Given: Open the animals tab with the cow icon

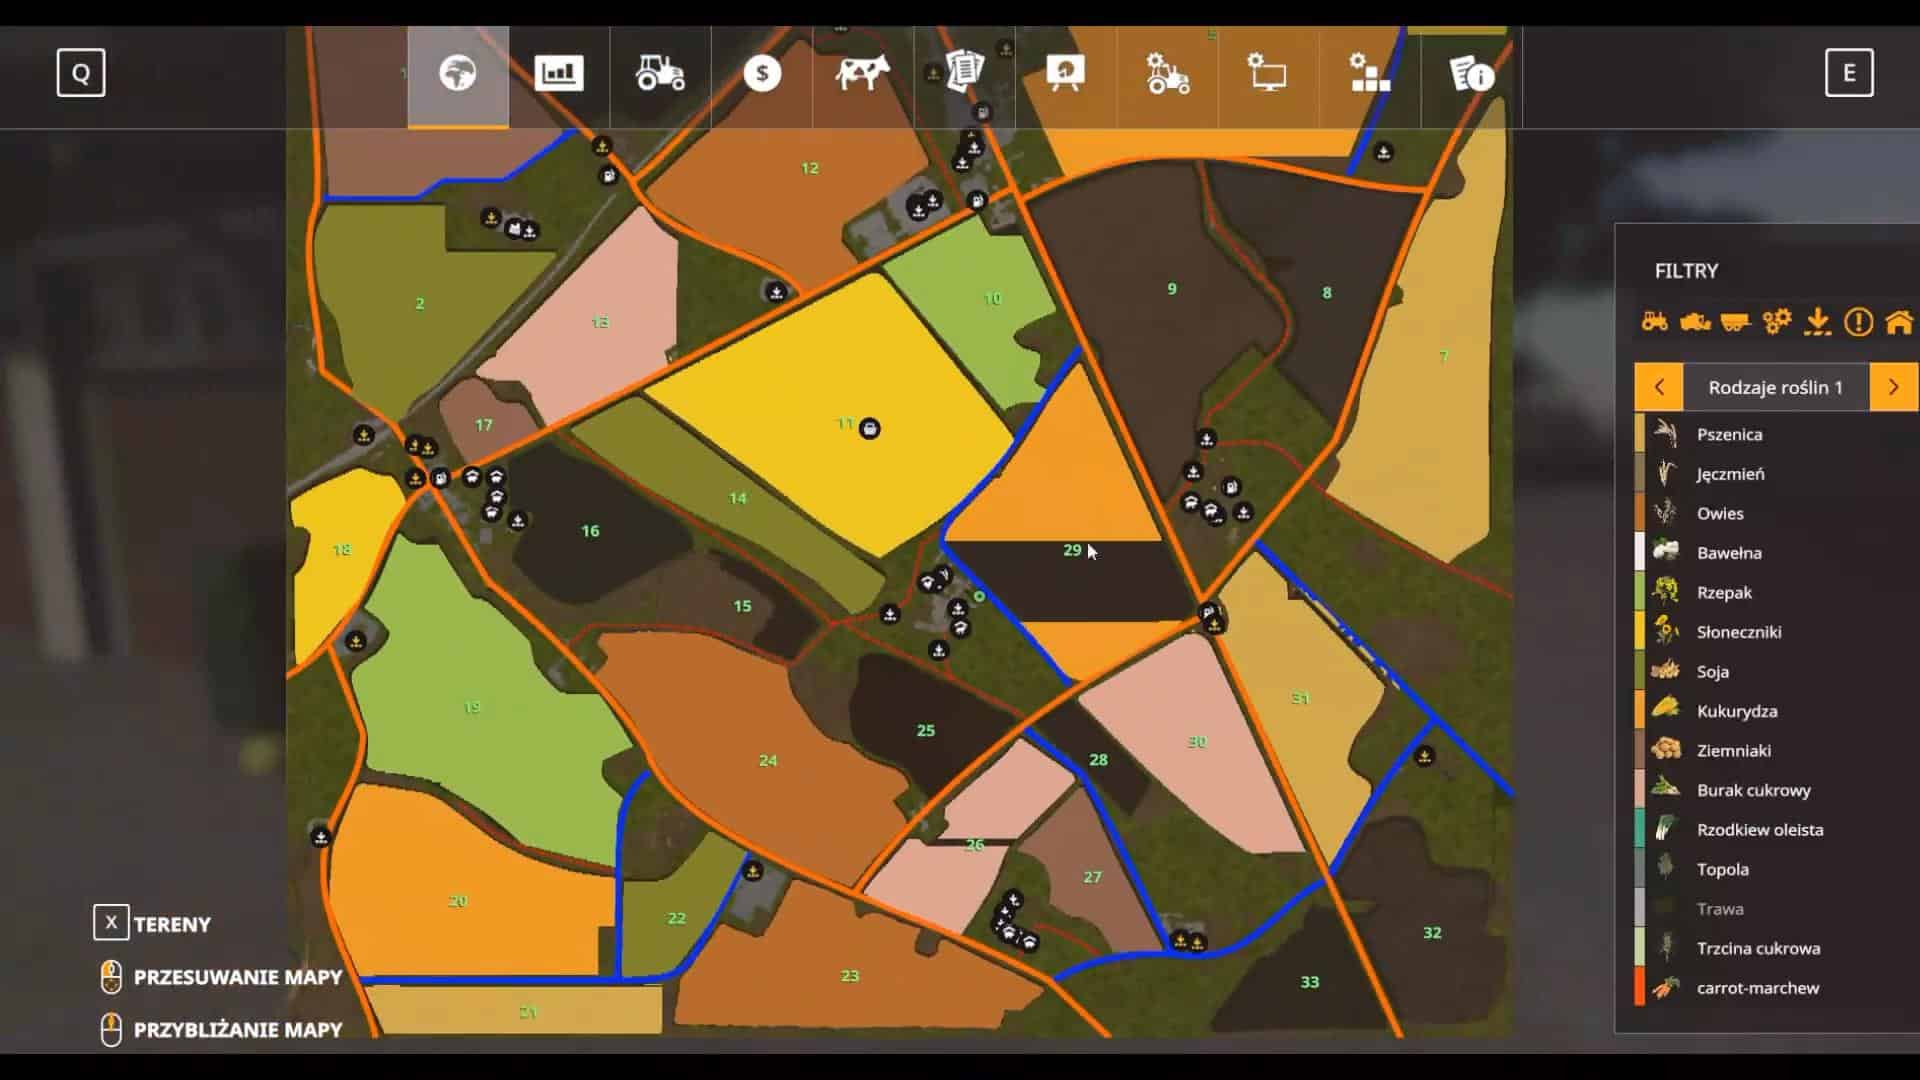Looking at the screenshot, I should pyautogui.click(x=863, y=73).
